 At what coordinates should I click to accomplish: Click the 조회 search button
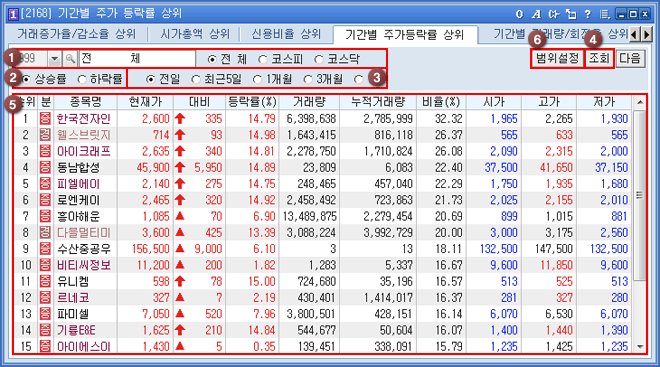599,58
